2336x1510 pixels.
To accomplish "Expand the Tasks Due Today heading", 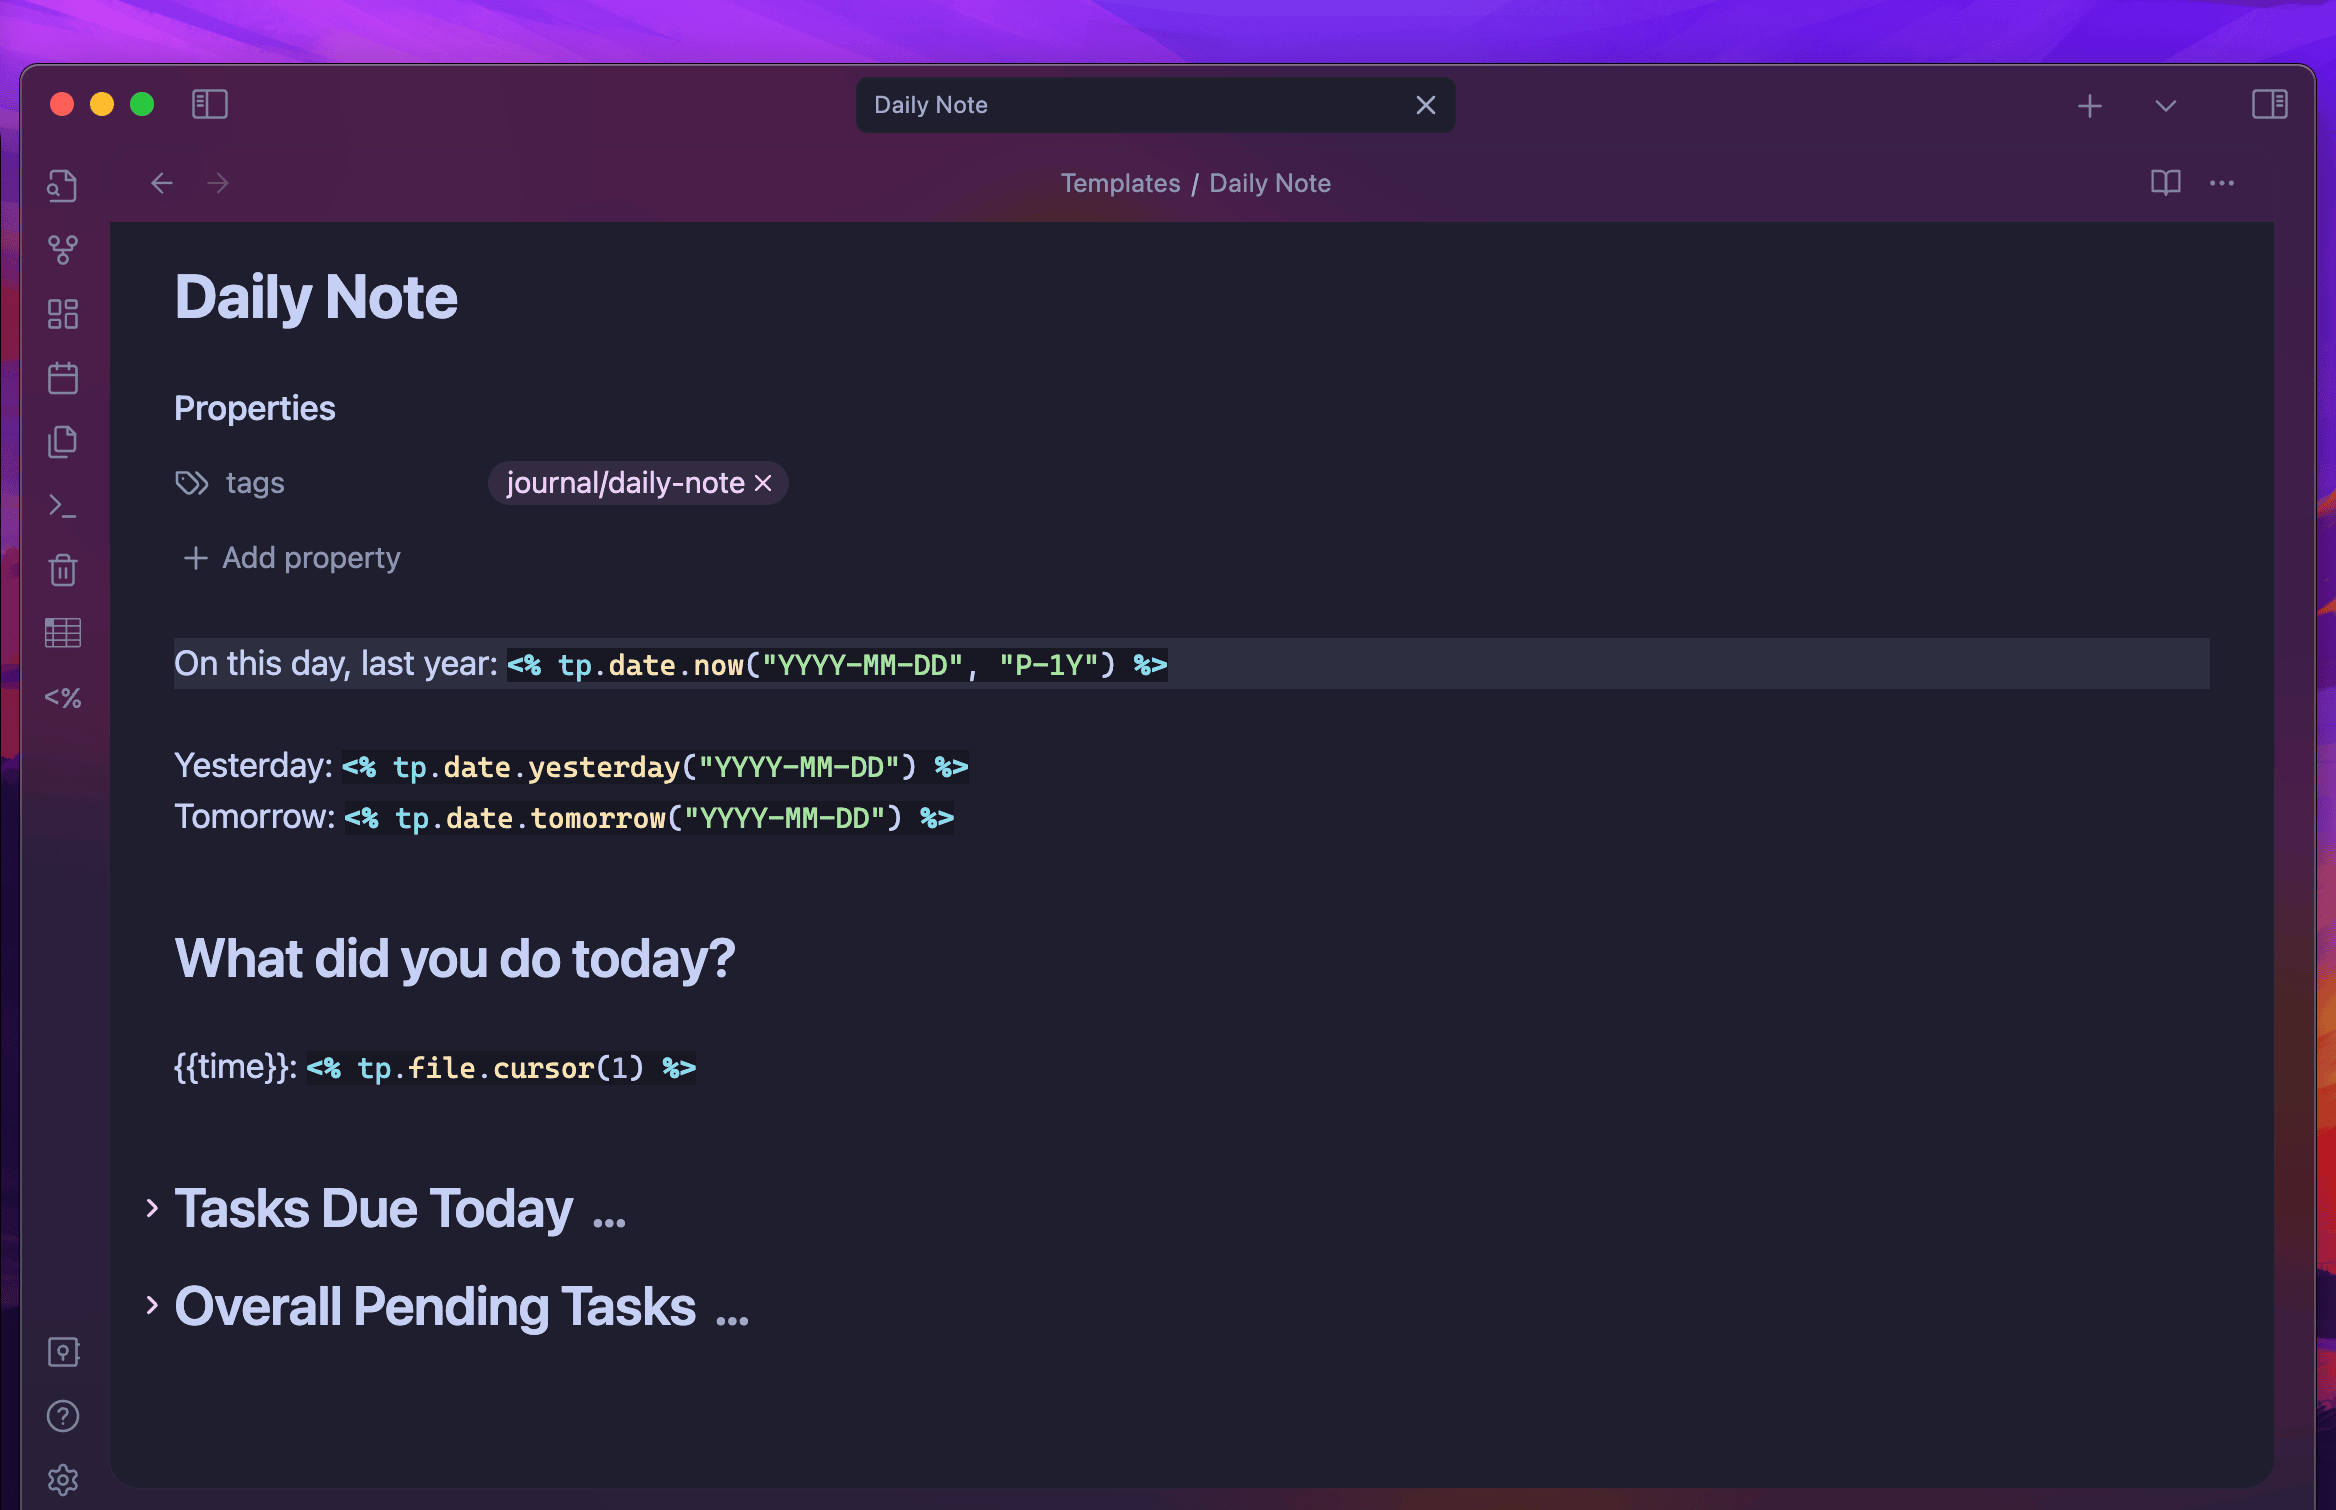I will pos(152,1208).
